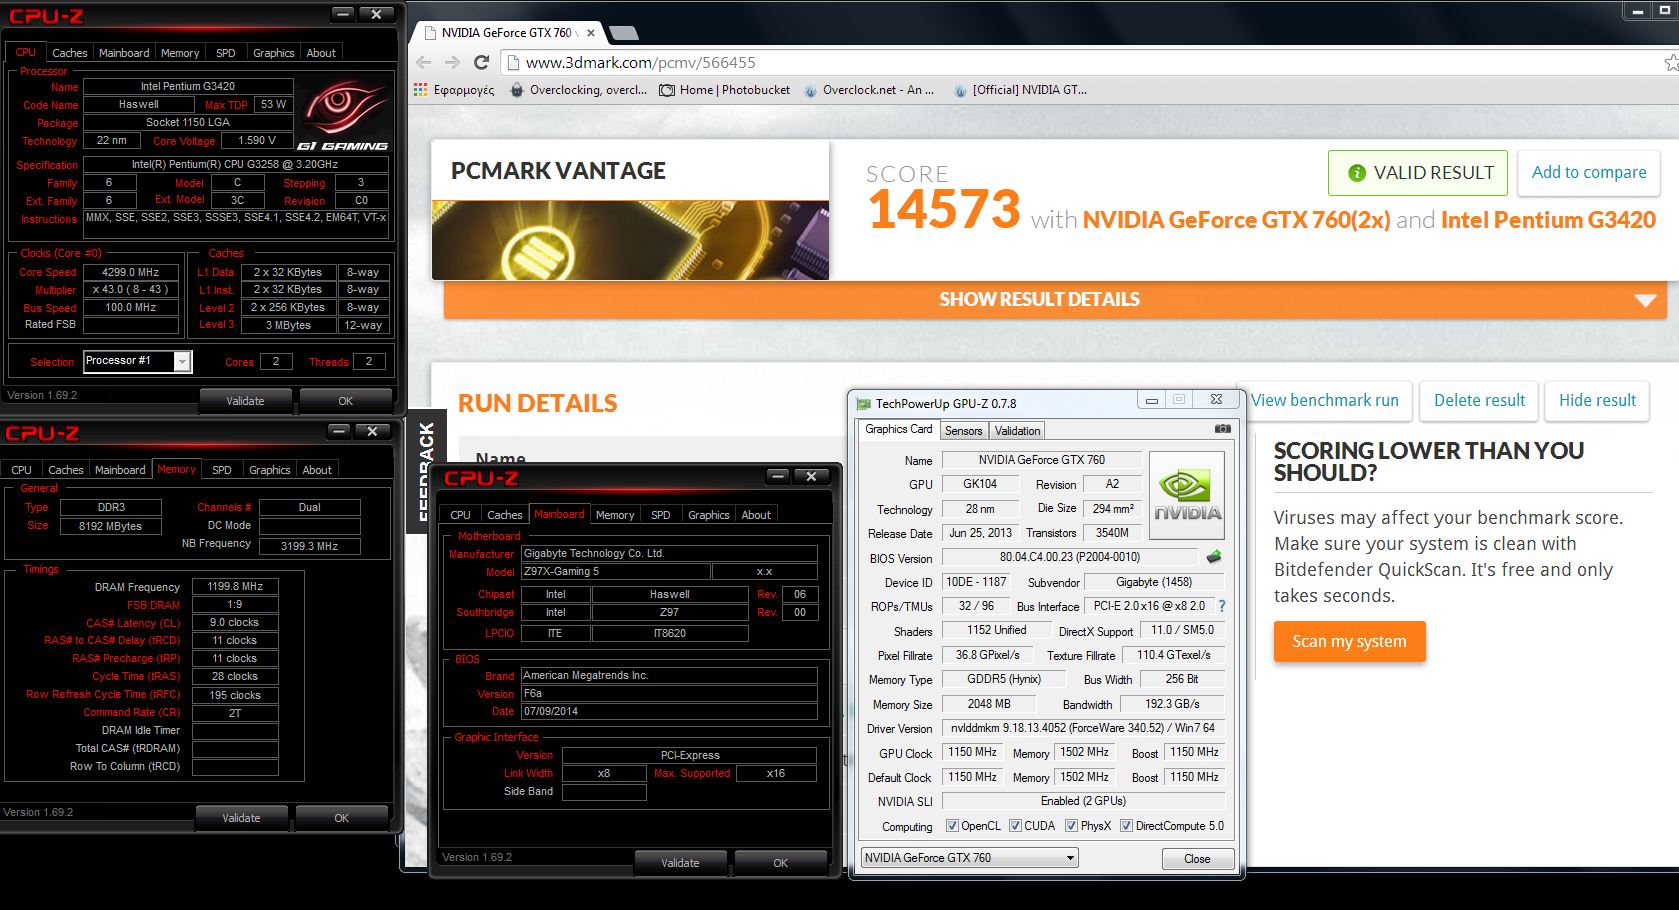The image size is (1679, 910).
Task: Click Hide result button
Action: (x=1597, y=401)
